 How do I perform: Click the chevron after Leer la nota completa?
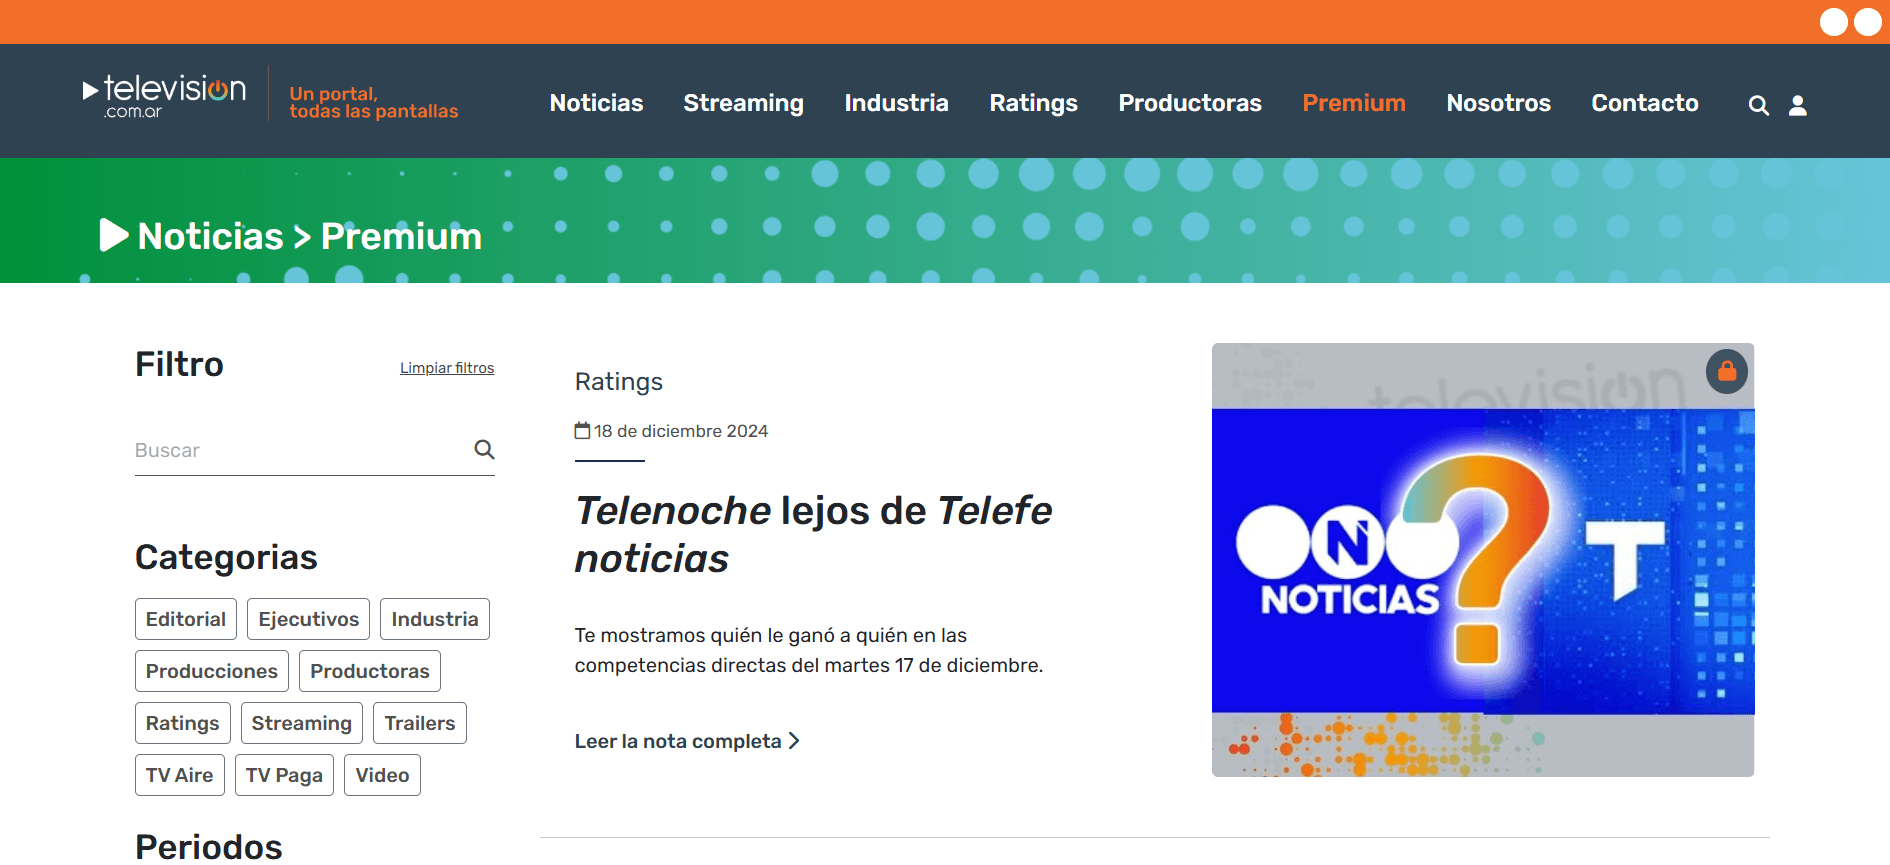click(x=794, y=741)
